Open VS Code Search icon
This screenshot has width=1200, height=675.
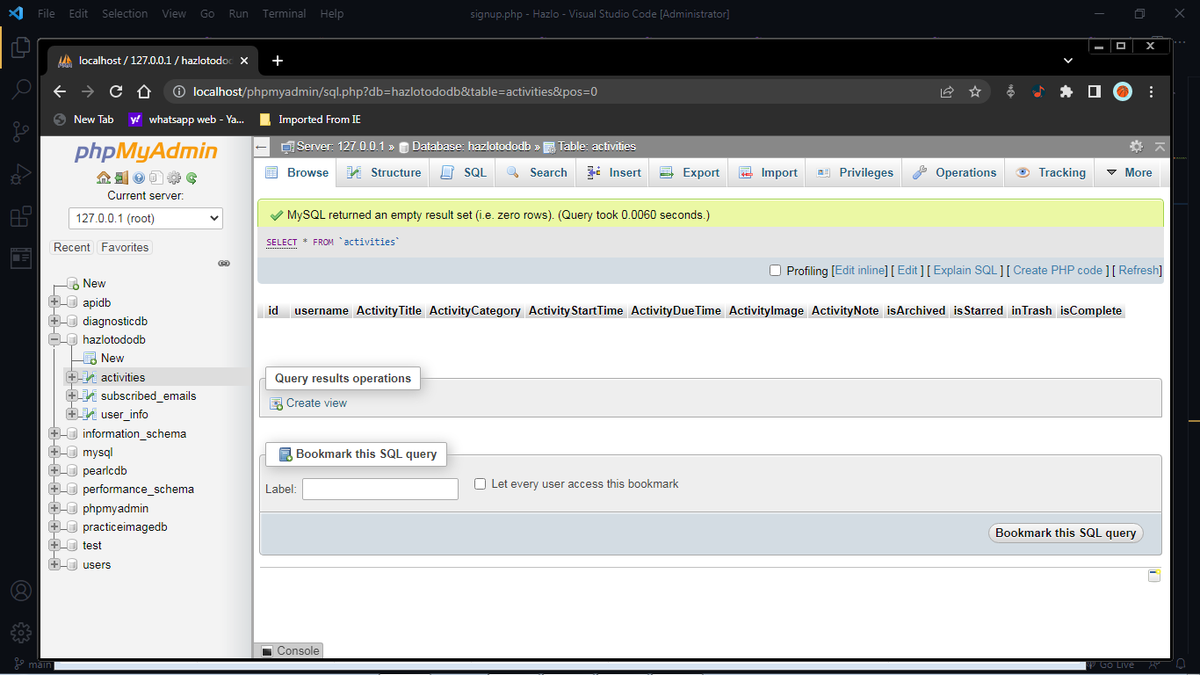click(20, 89)
